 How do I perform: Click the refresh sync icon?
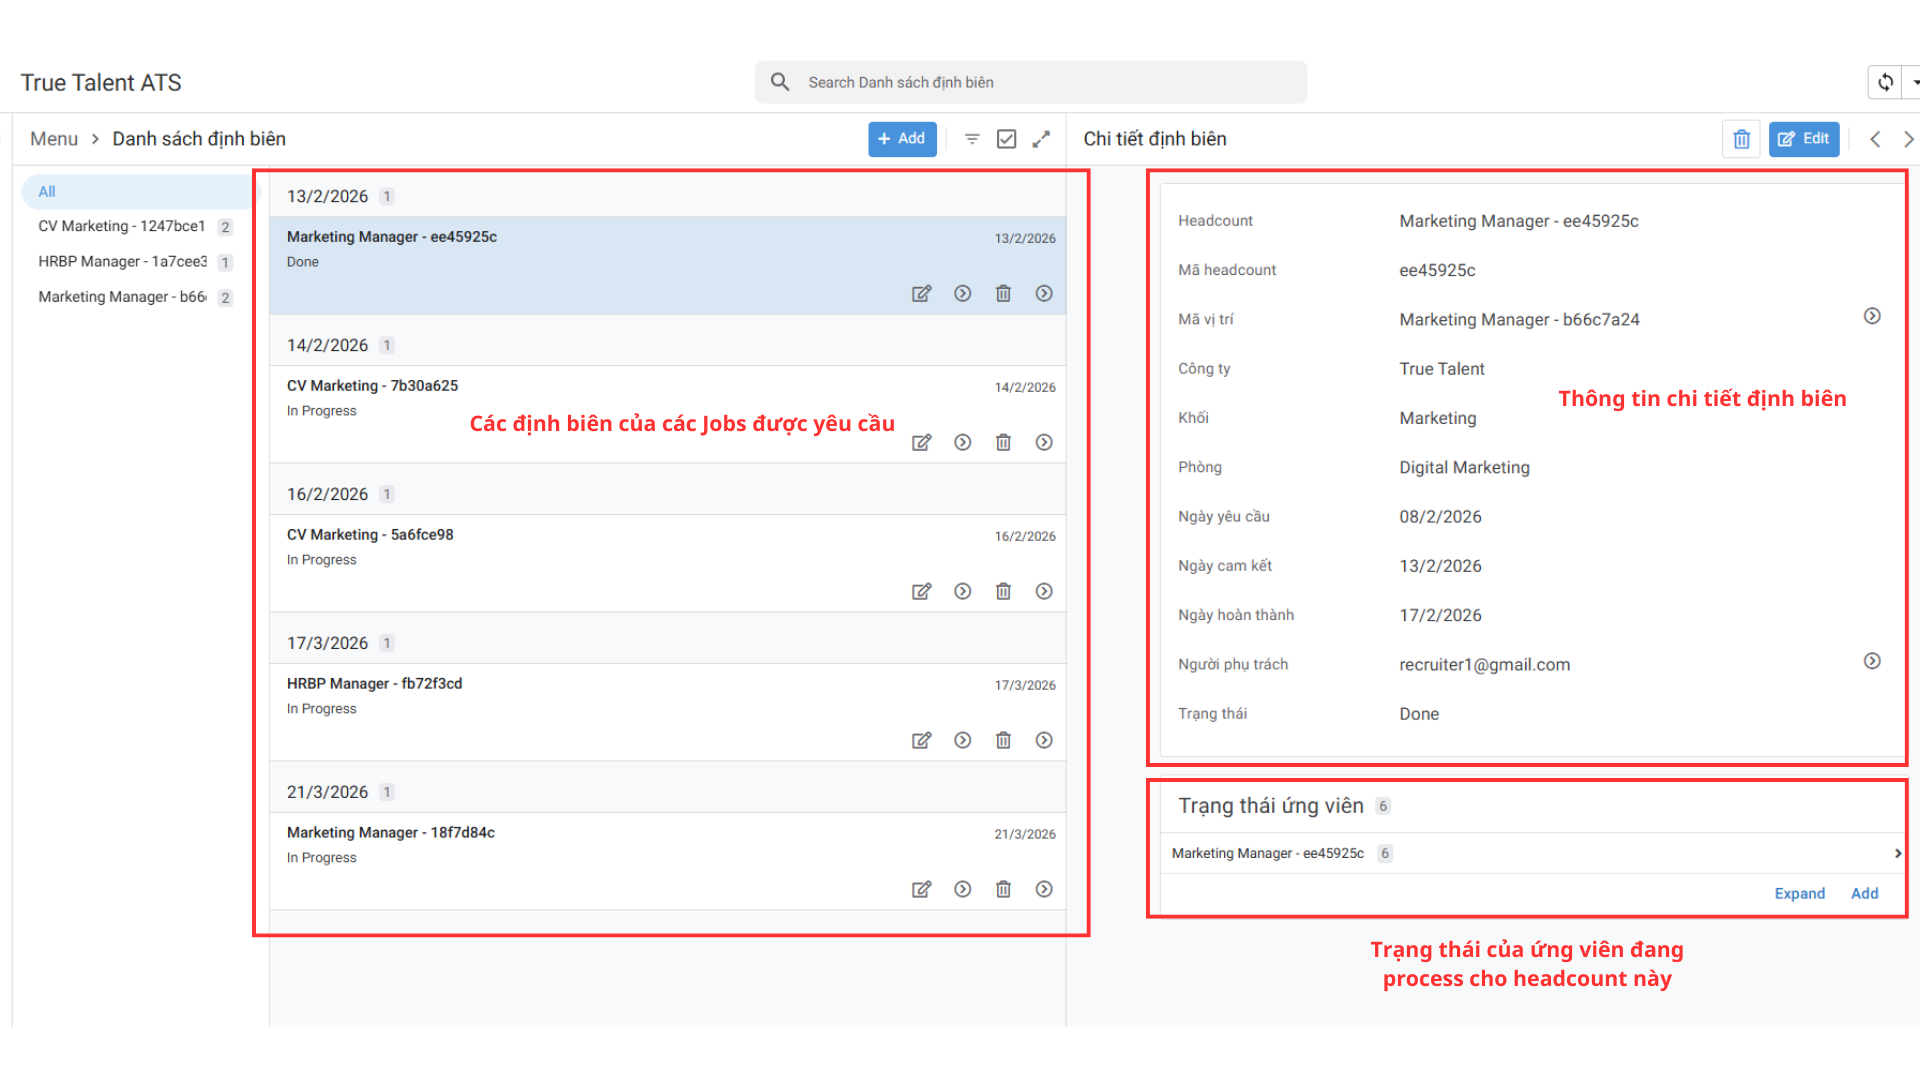1885,83
